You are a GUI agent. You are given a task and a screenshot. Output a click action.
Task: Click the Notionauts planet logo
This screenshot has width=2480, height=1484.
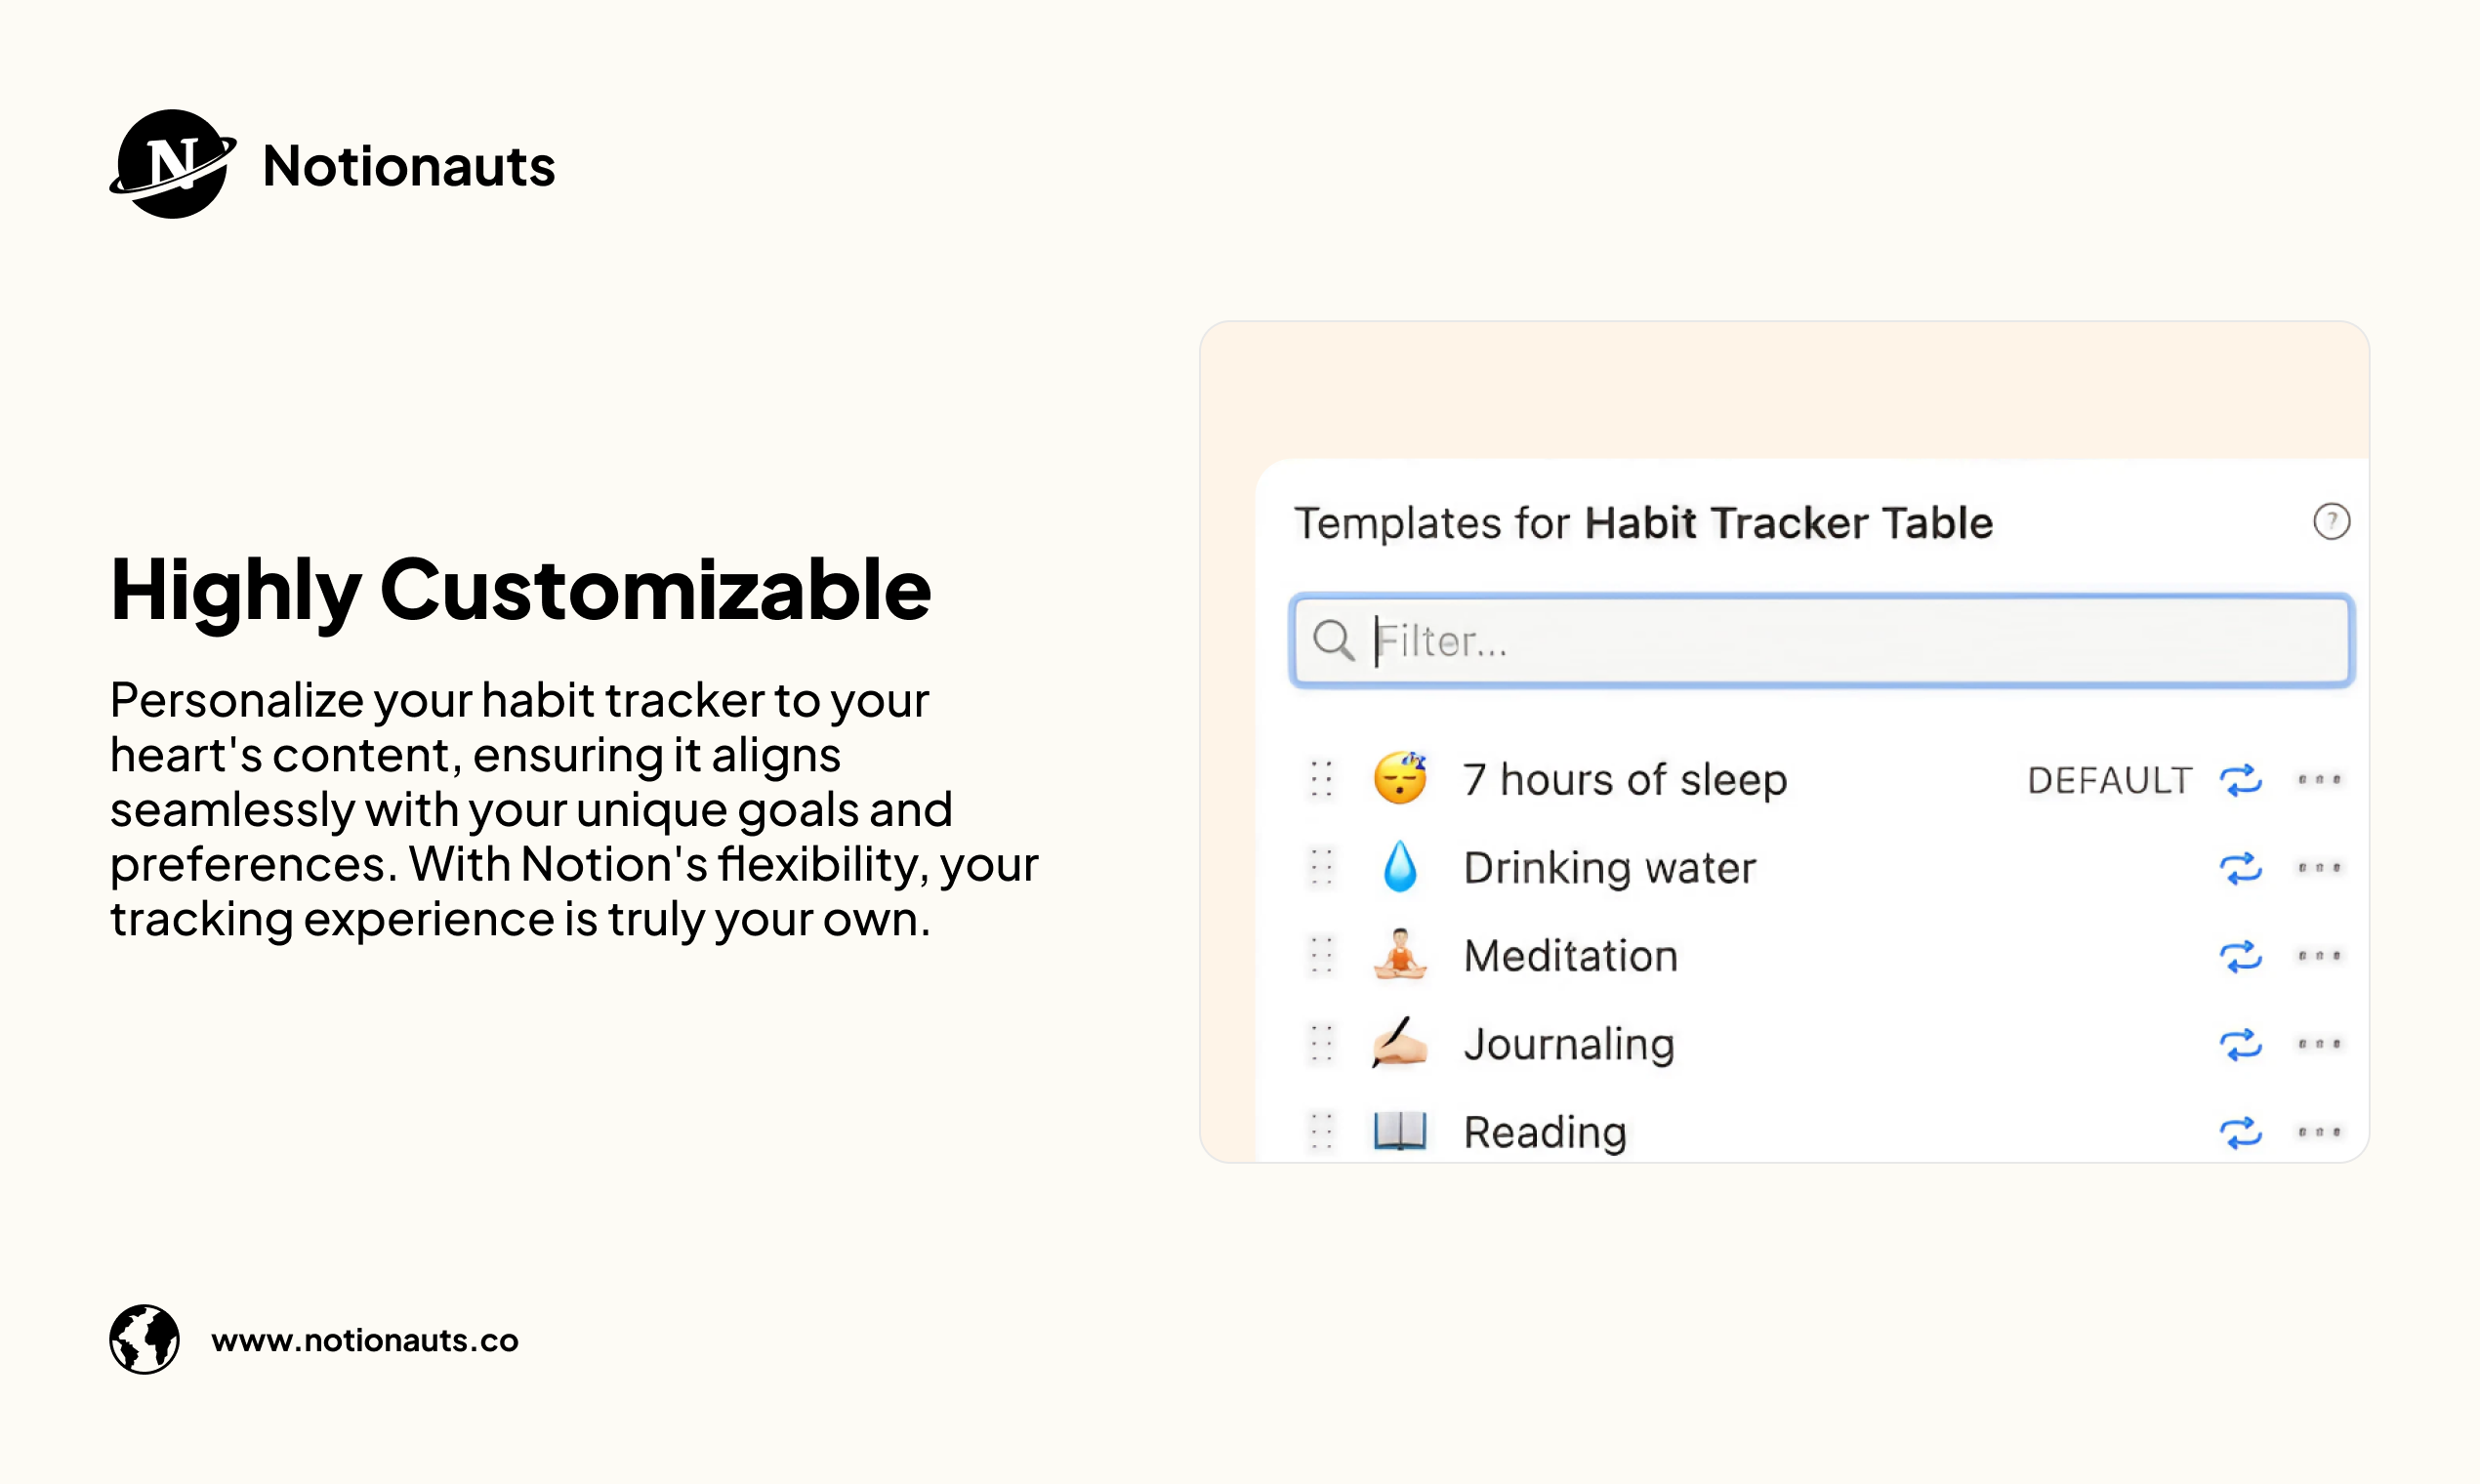[x=173, y=164]
